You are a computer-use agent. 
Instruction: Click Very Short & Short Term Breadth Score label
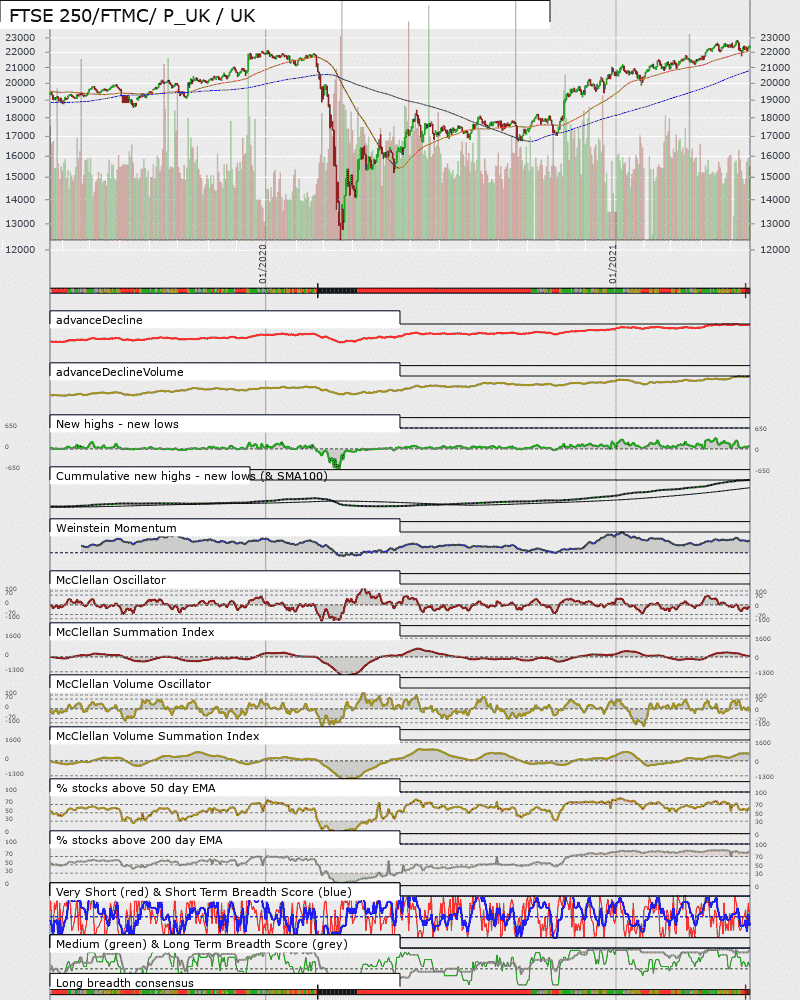tap(204, 892)
